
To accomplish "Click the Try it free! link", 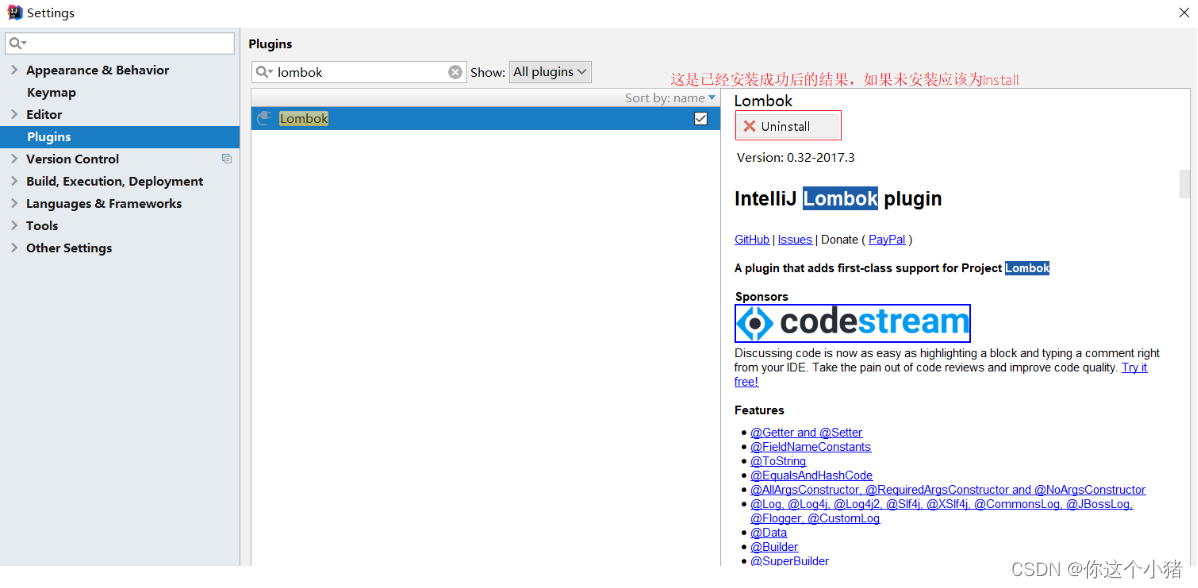I will click(1134, 367).
